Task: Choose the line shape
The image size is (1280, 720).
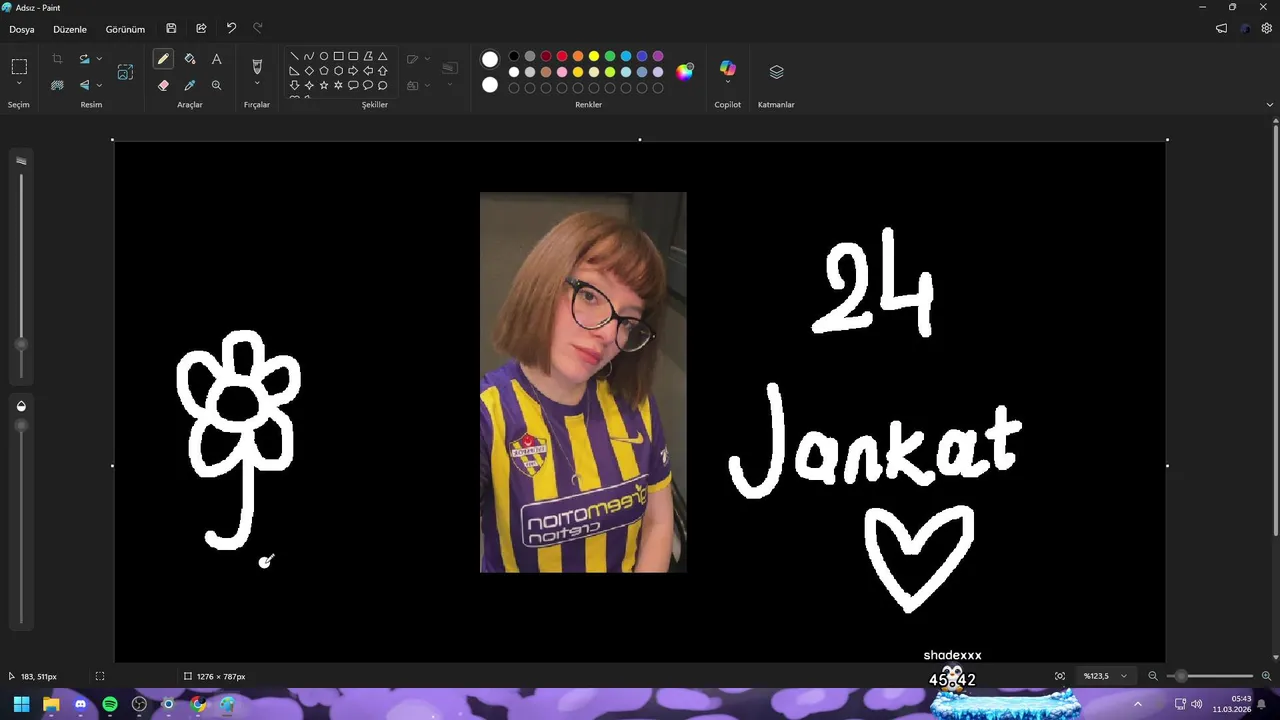Action: 294,56
